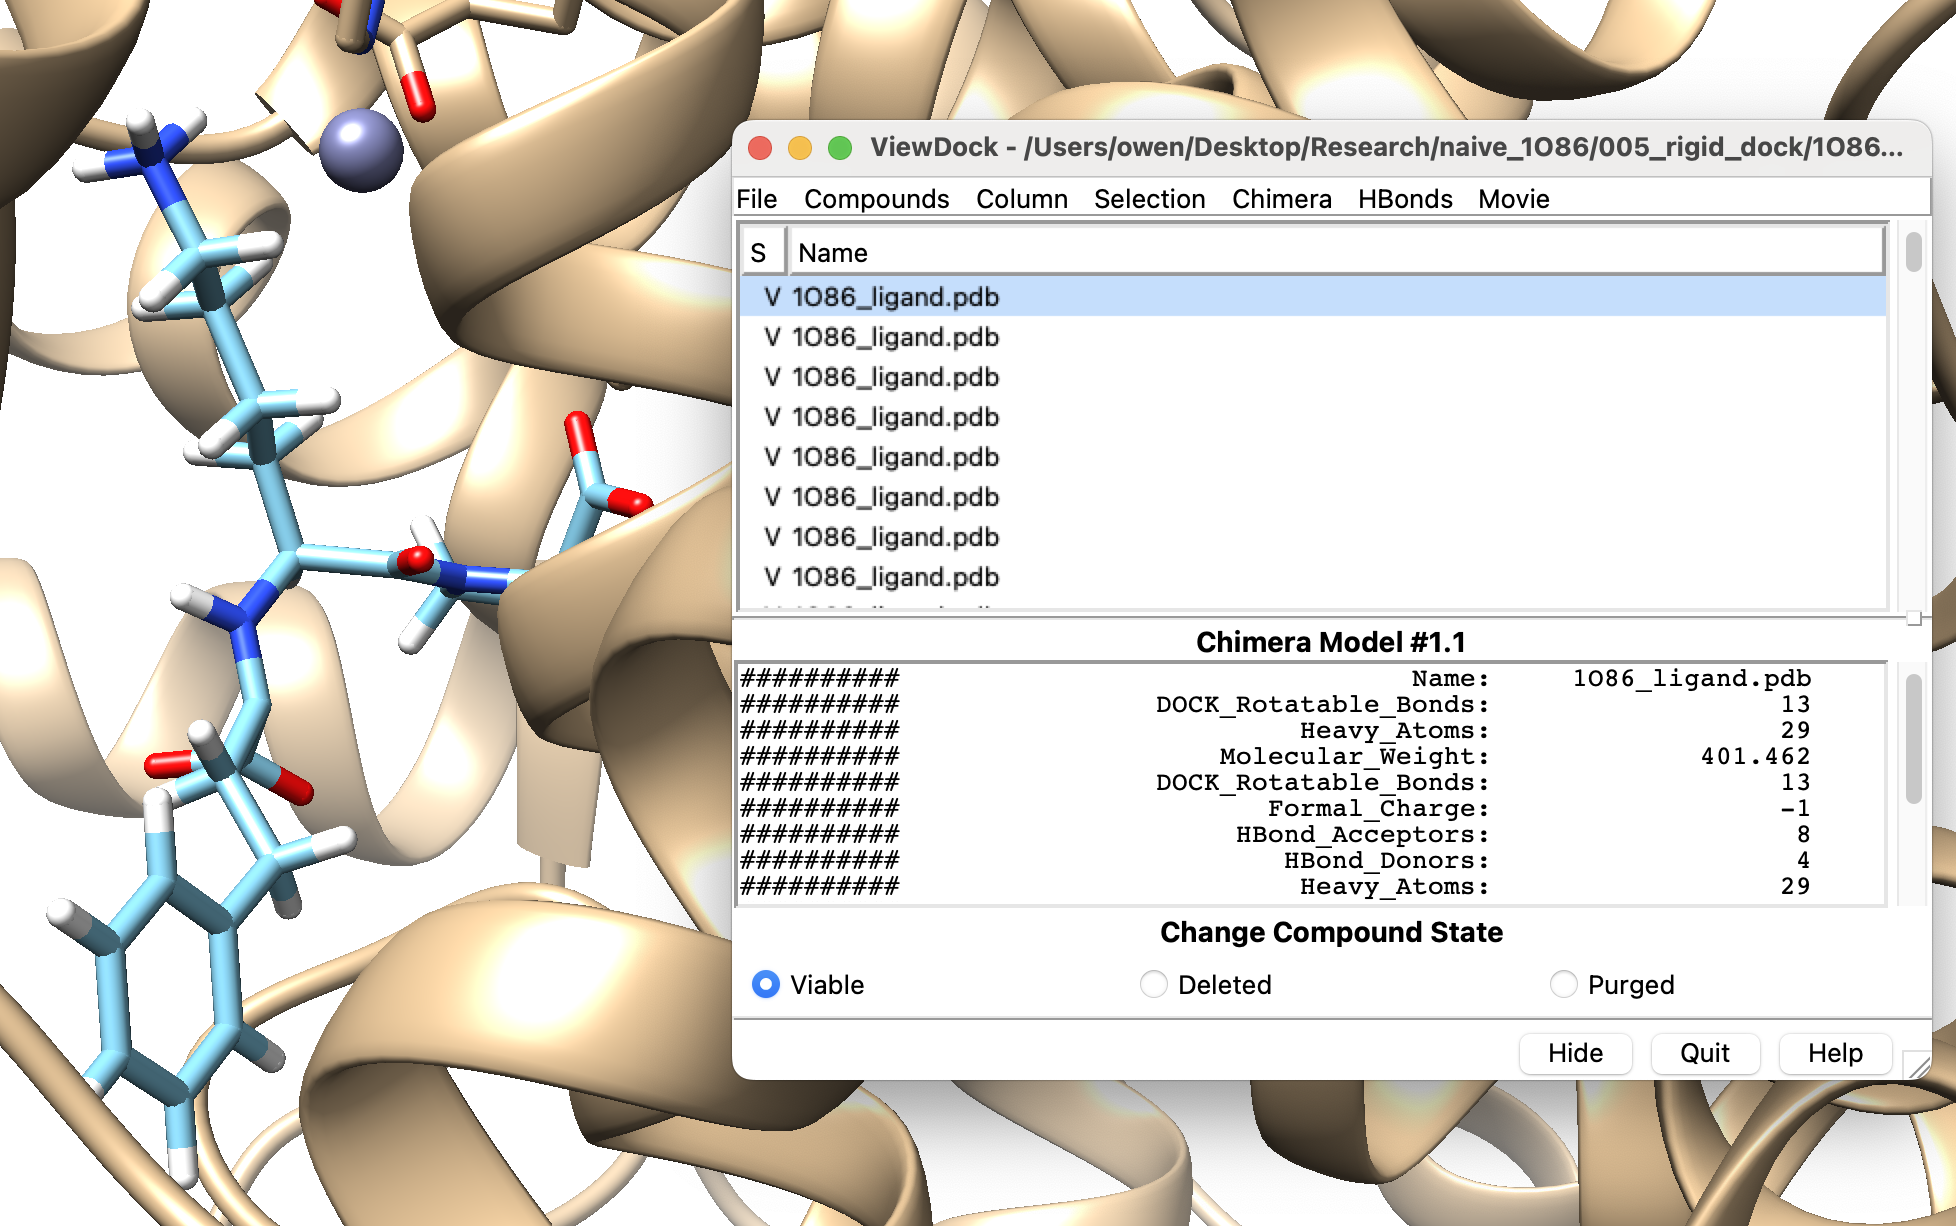Click the HBond_Donors value 4
Screen dimensions: 1956x1226
coord(1803,861)
